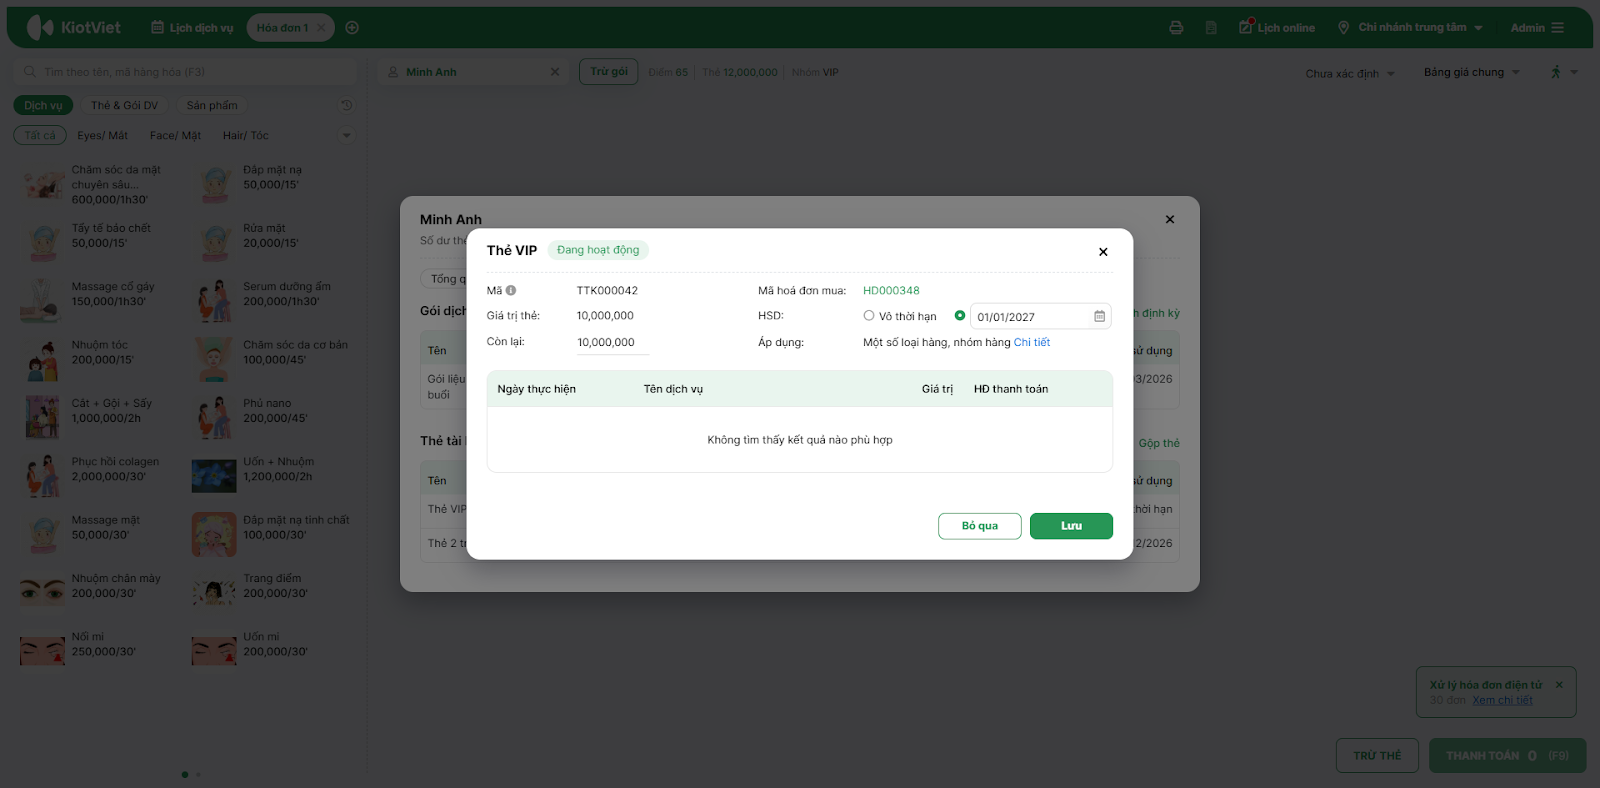1600x788 pixels.
Task: Click the THANH TOÁN button
Action: pos(1507,756)
